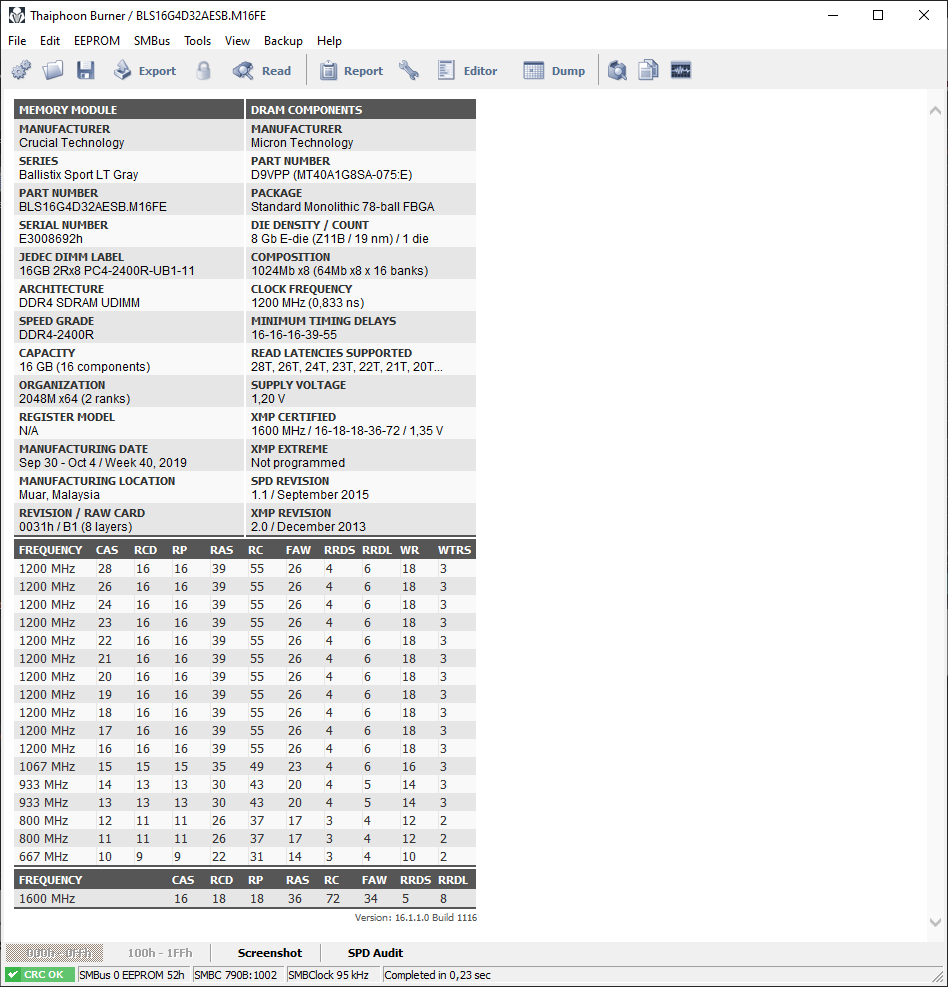Screen dimensions: 948x987
Task: Open the SMBus menu
Action: [152, 41]
